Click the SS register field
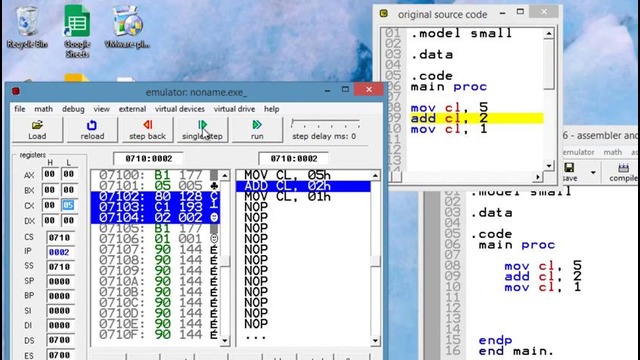The image size is (640, 360). pos(60,267)
